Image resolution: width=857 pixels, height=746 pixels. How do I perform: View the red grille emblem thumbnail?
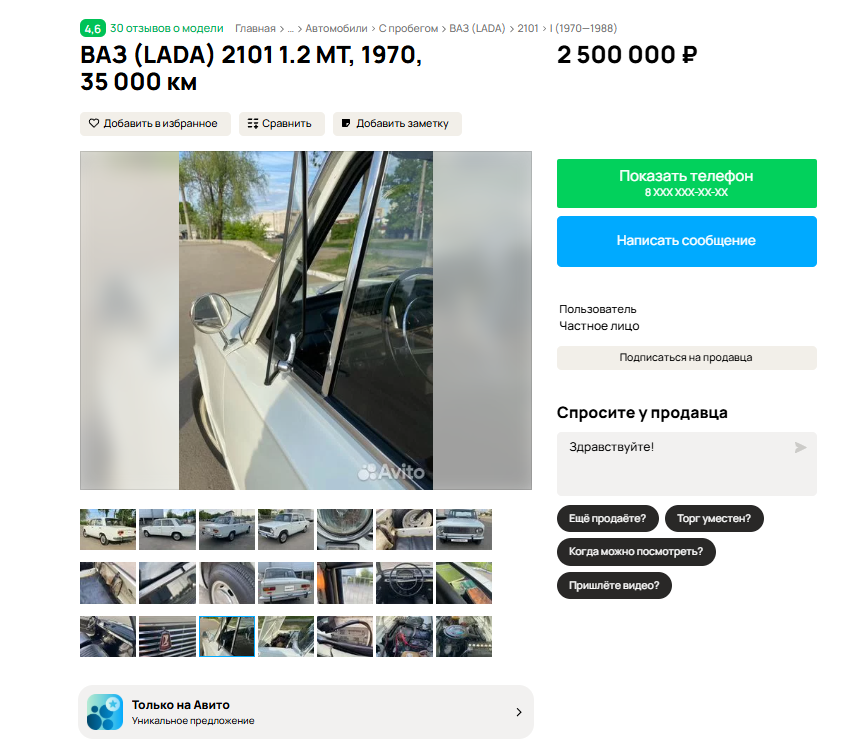click(x=167, y=636)
